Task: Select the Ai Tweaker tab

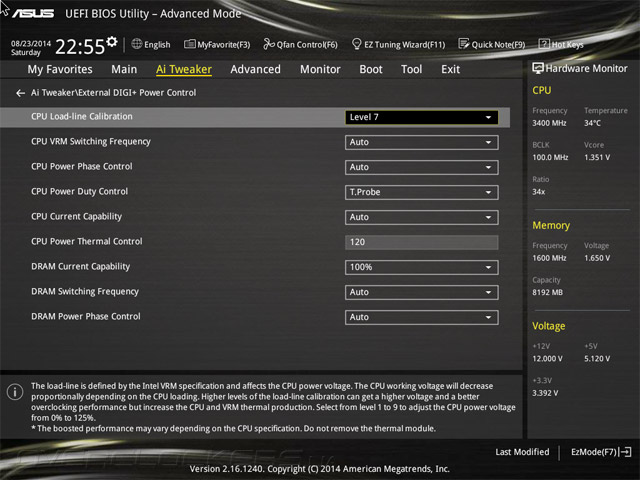Action: [184, 69]
